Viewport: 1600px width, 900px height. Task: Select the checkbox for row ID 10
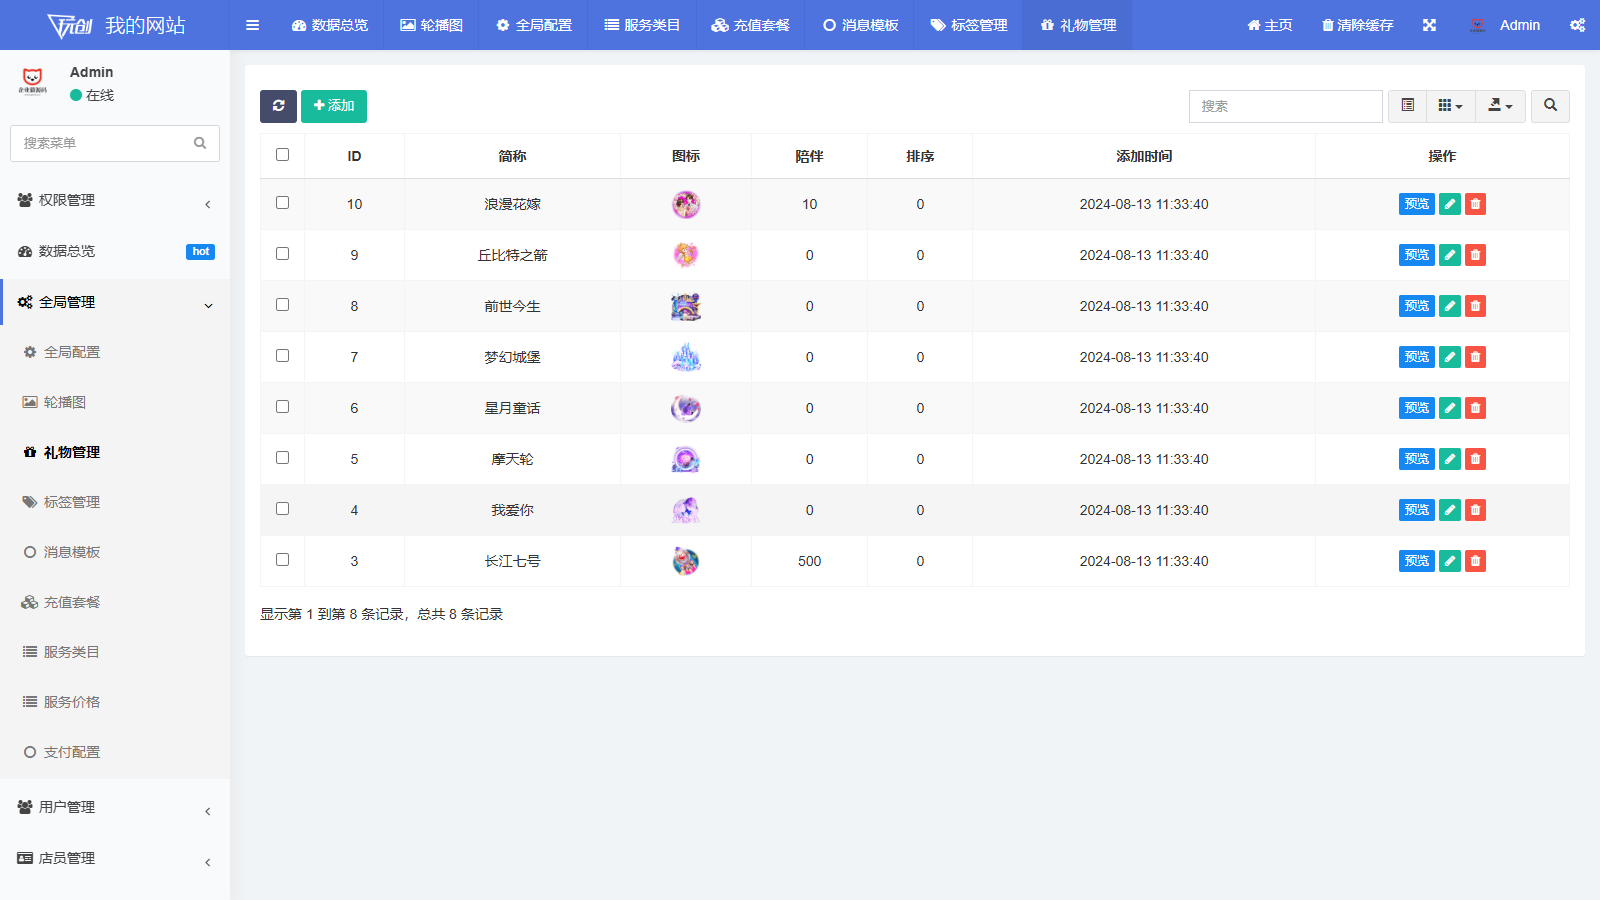282,203
